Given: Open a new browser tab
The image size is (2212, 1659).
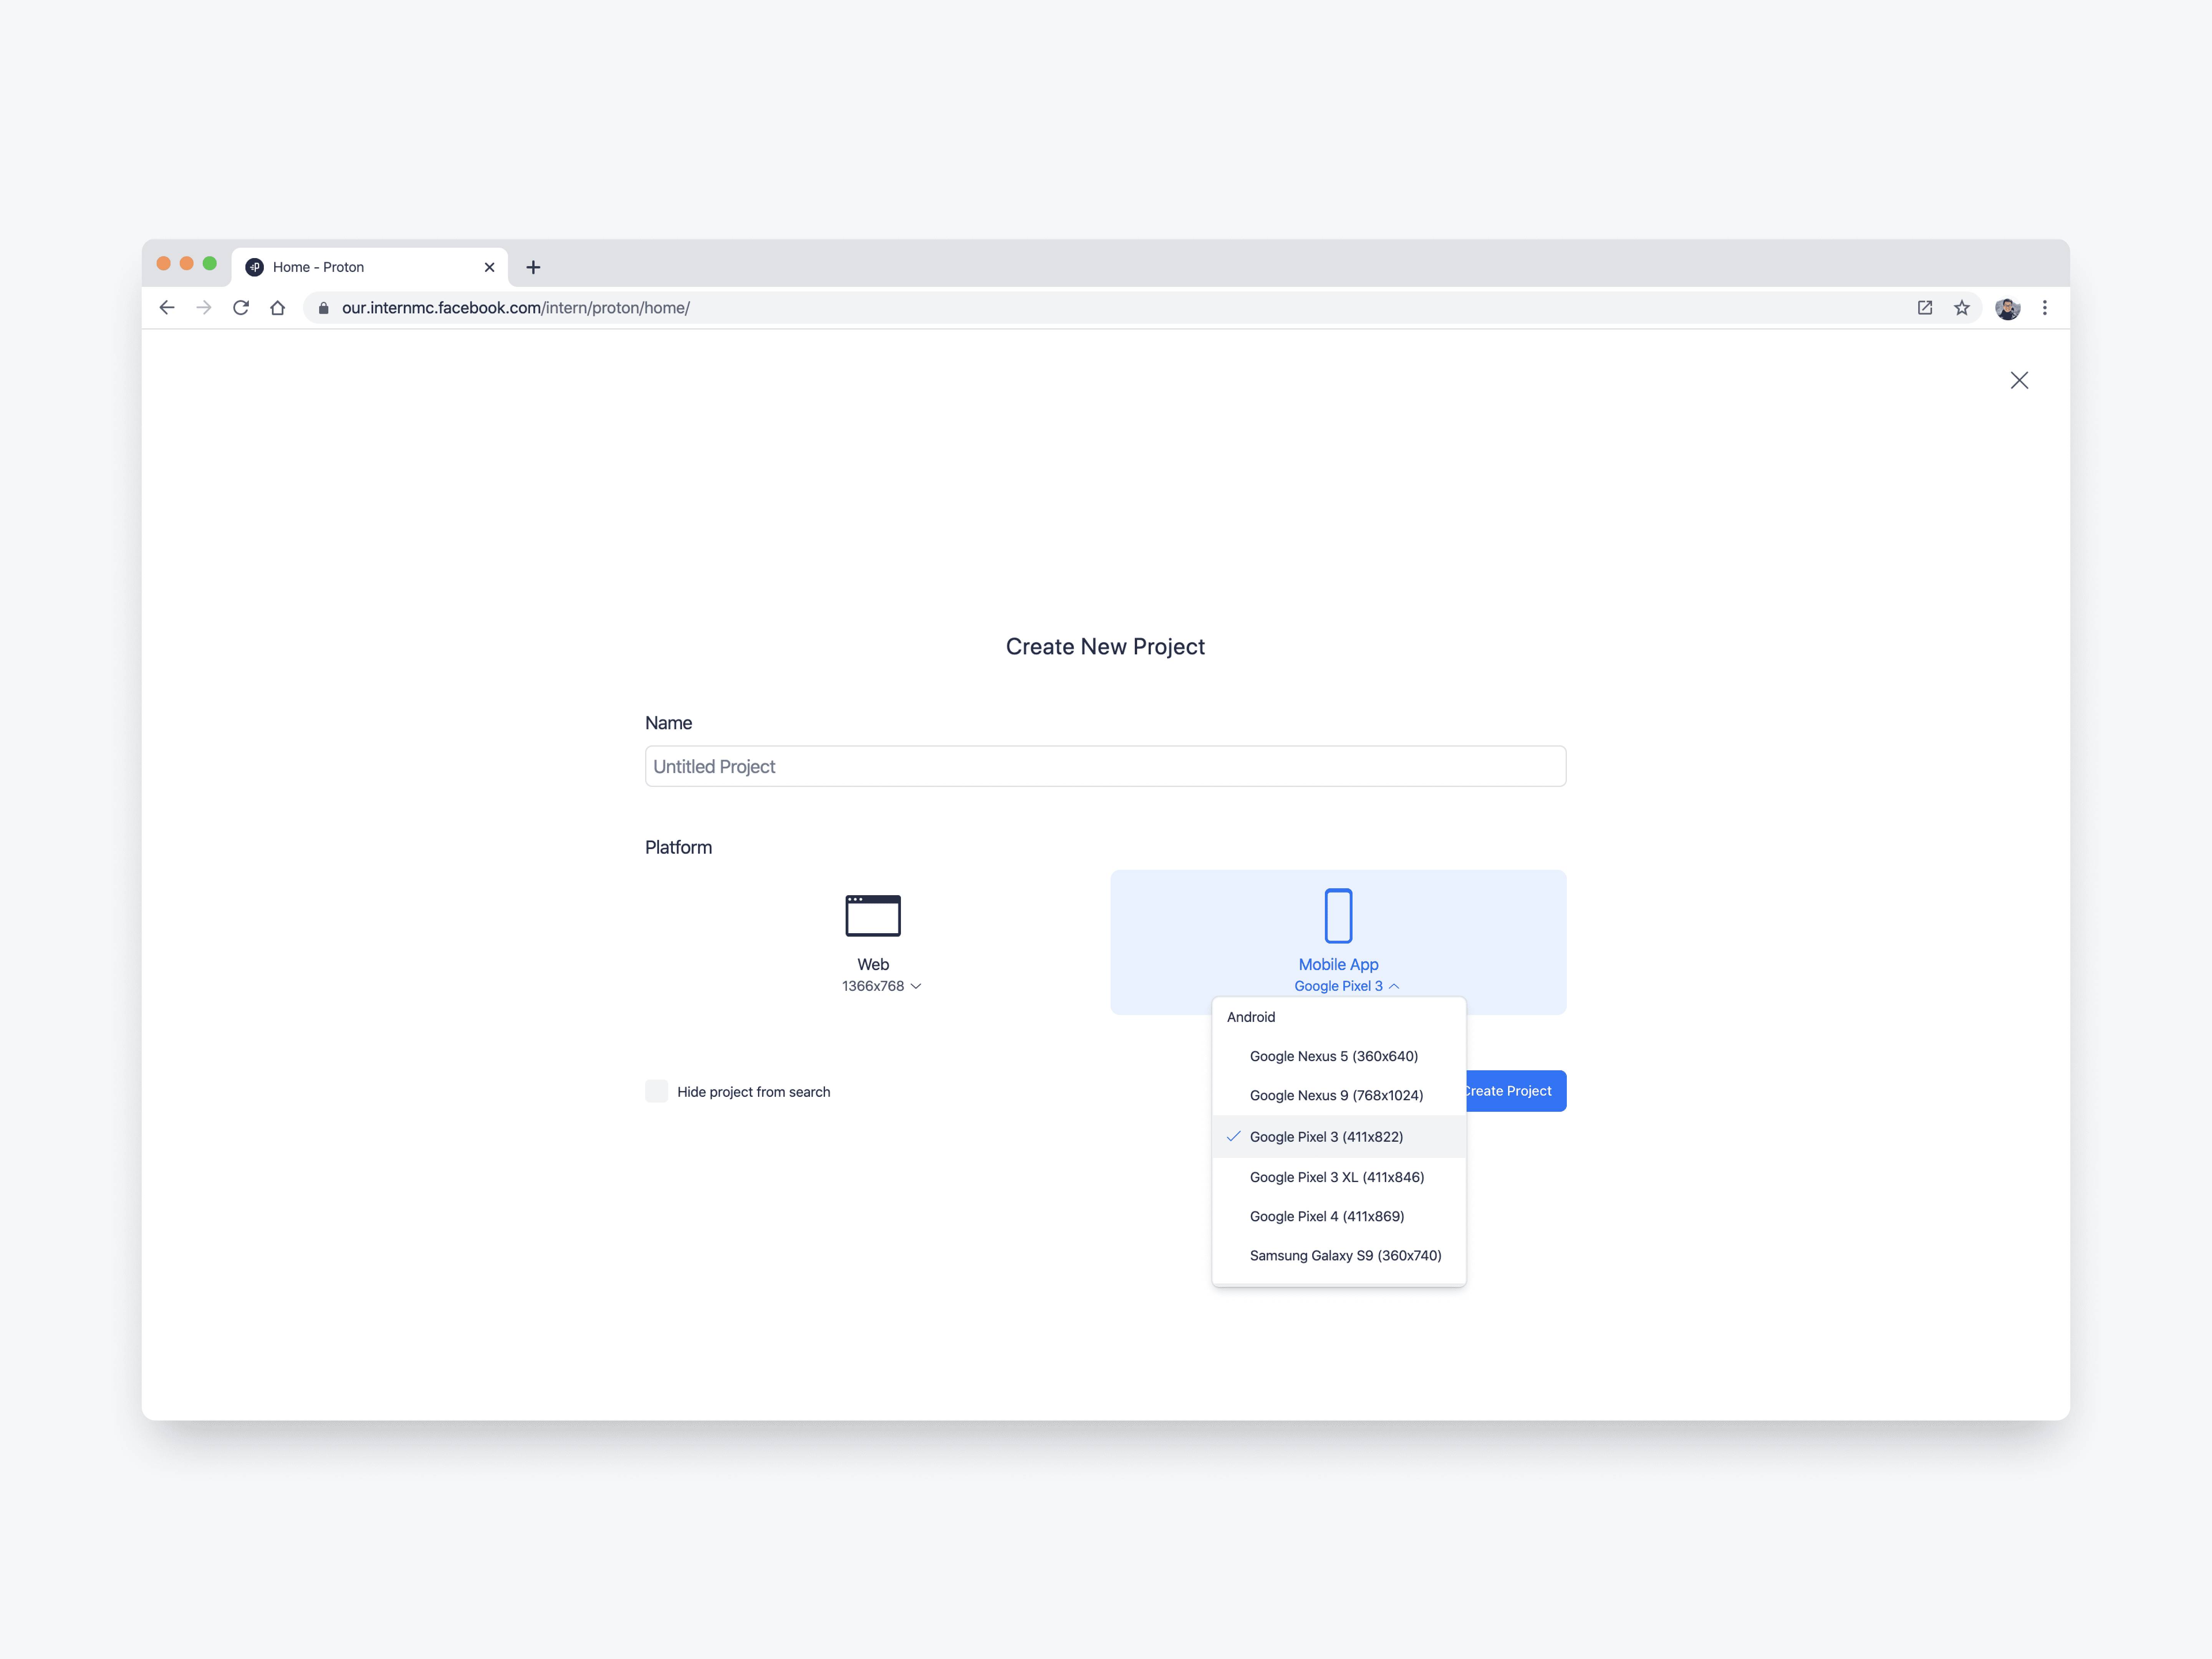Looking at the screenshot, I should 533,267.
